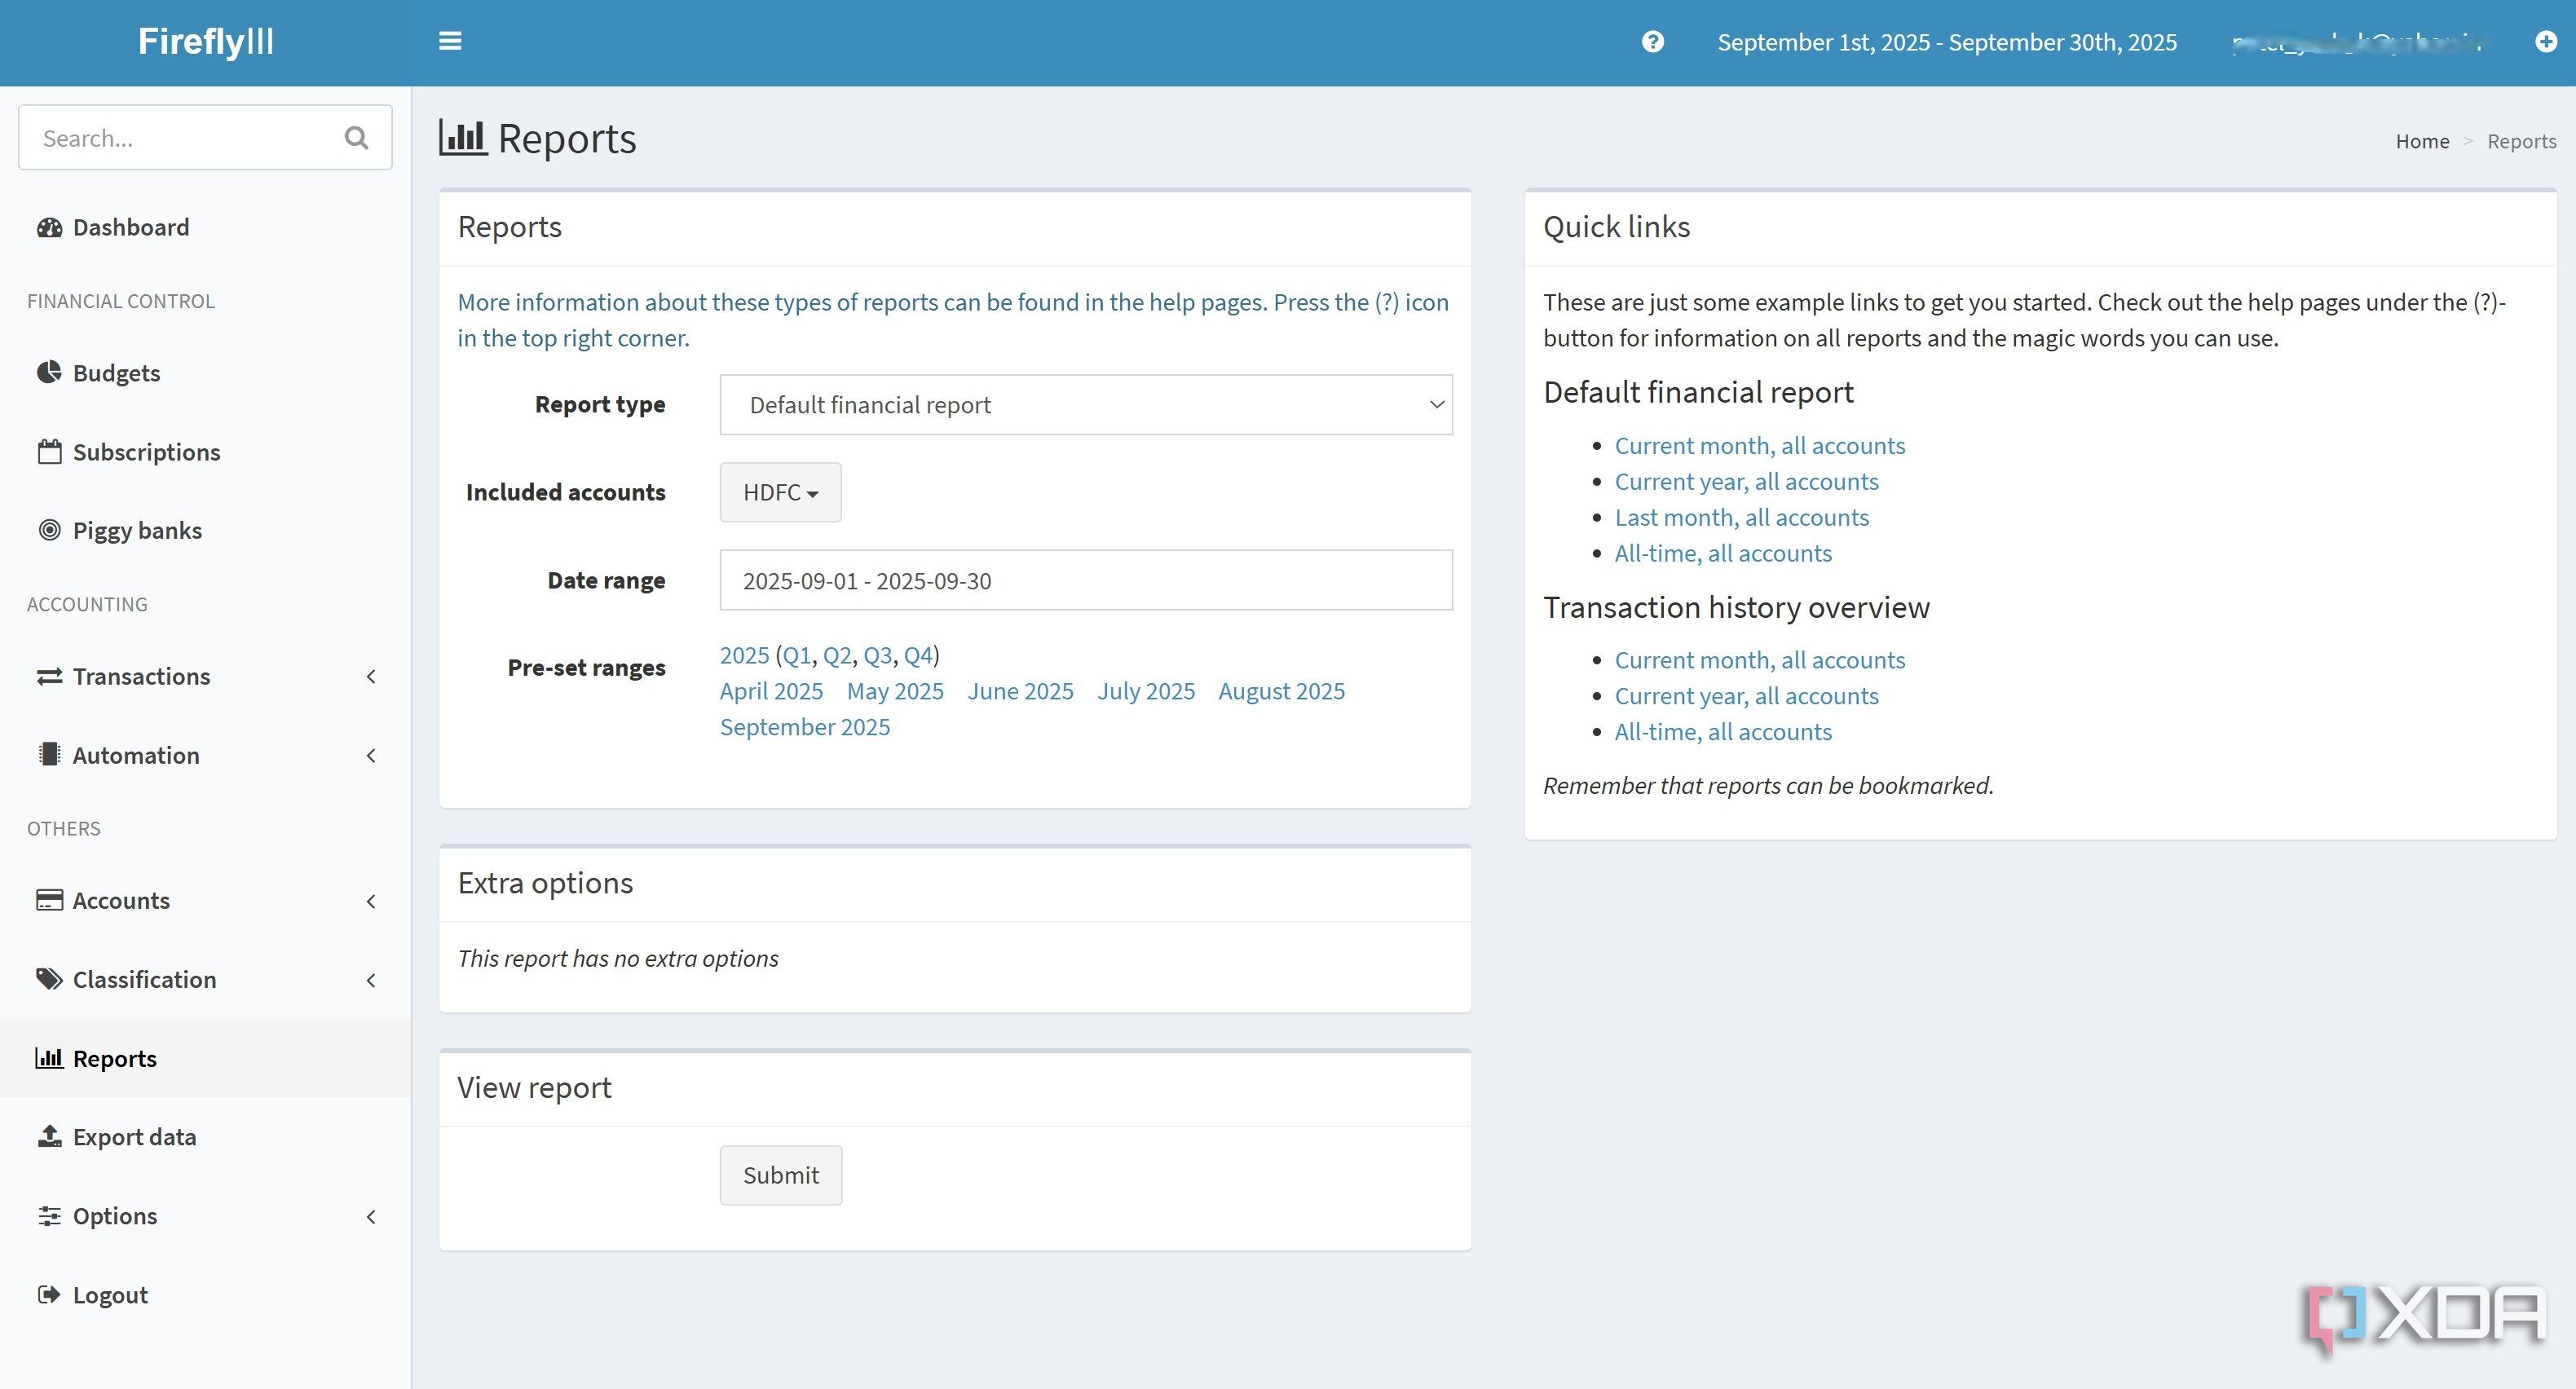Select the August 2025 pre-set range
Viewport: 2576px width, 1389px height.
[x=1281, y=691]
